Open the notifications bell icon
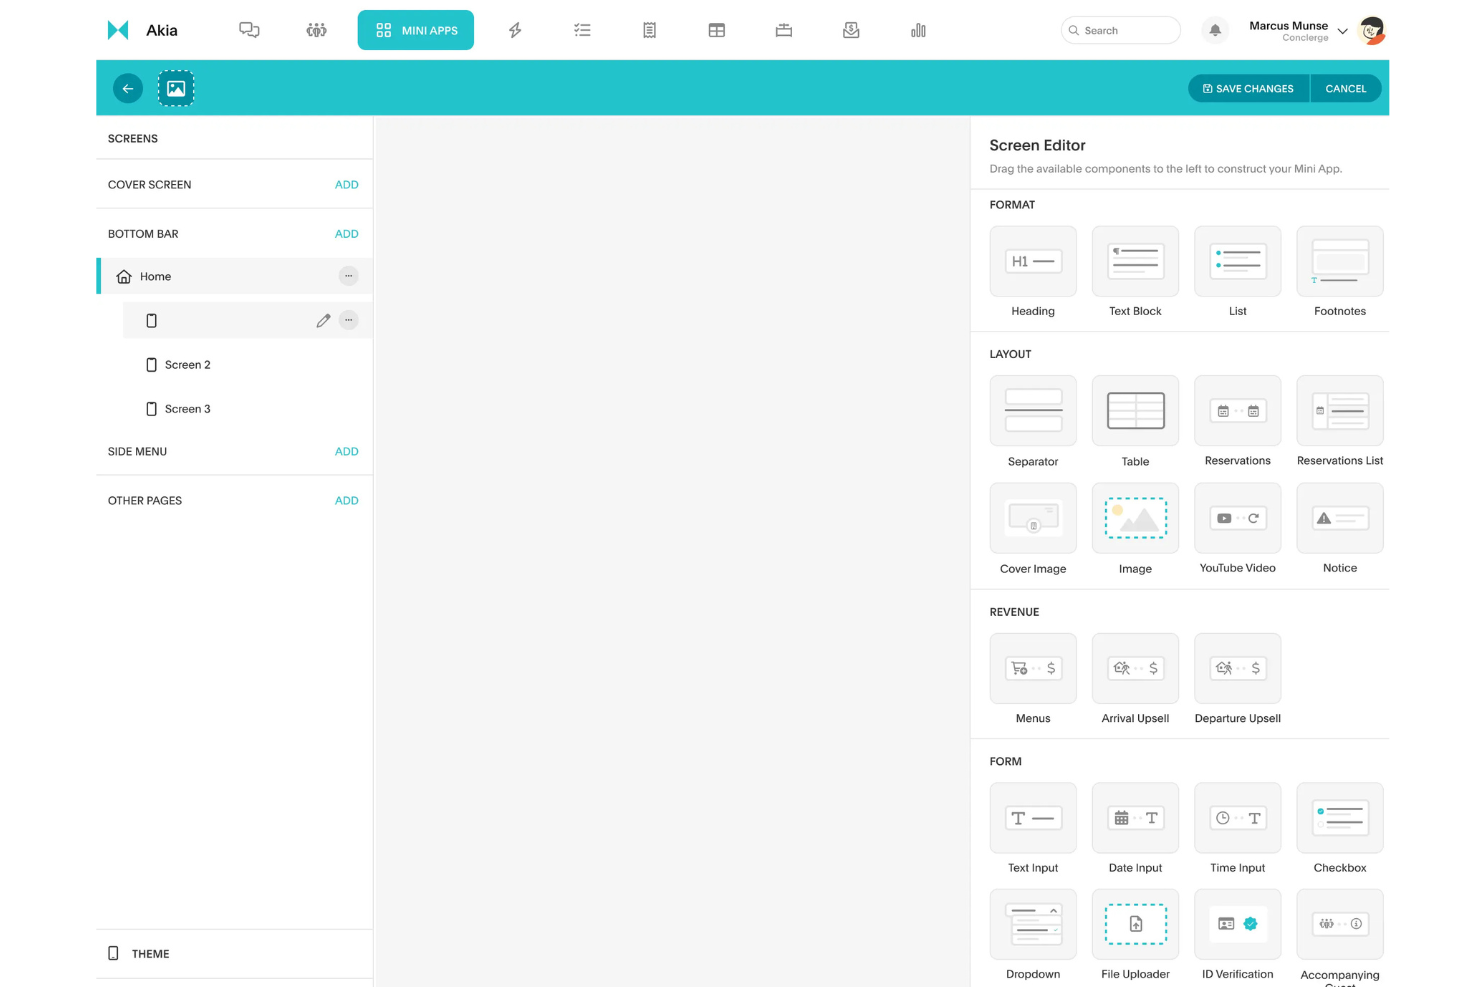 1214,30
